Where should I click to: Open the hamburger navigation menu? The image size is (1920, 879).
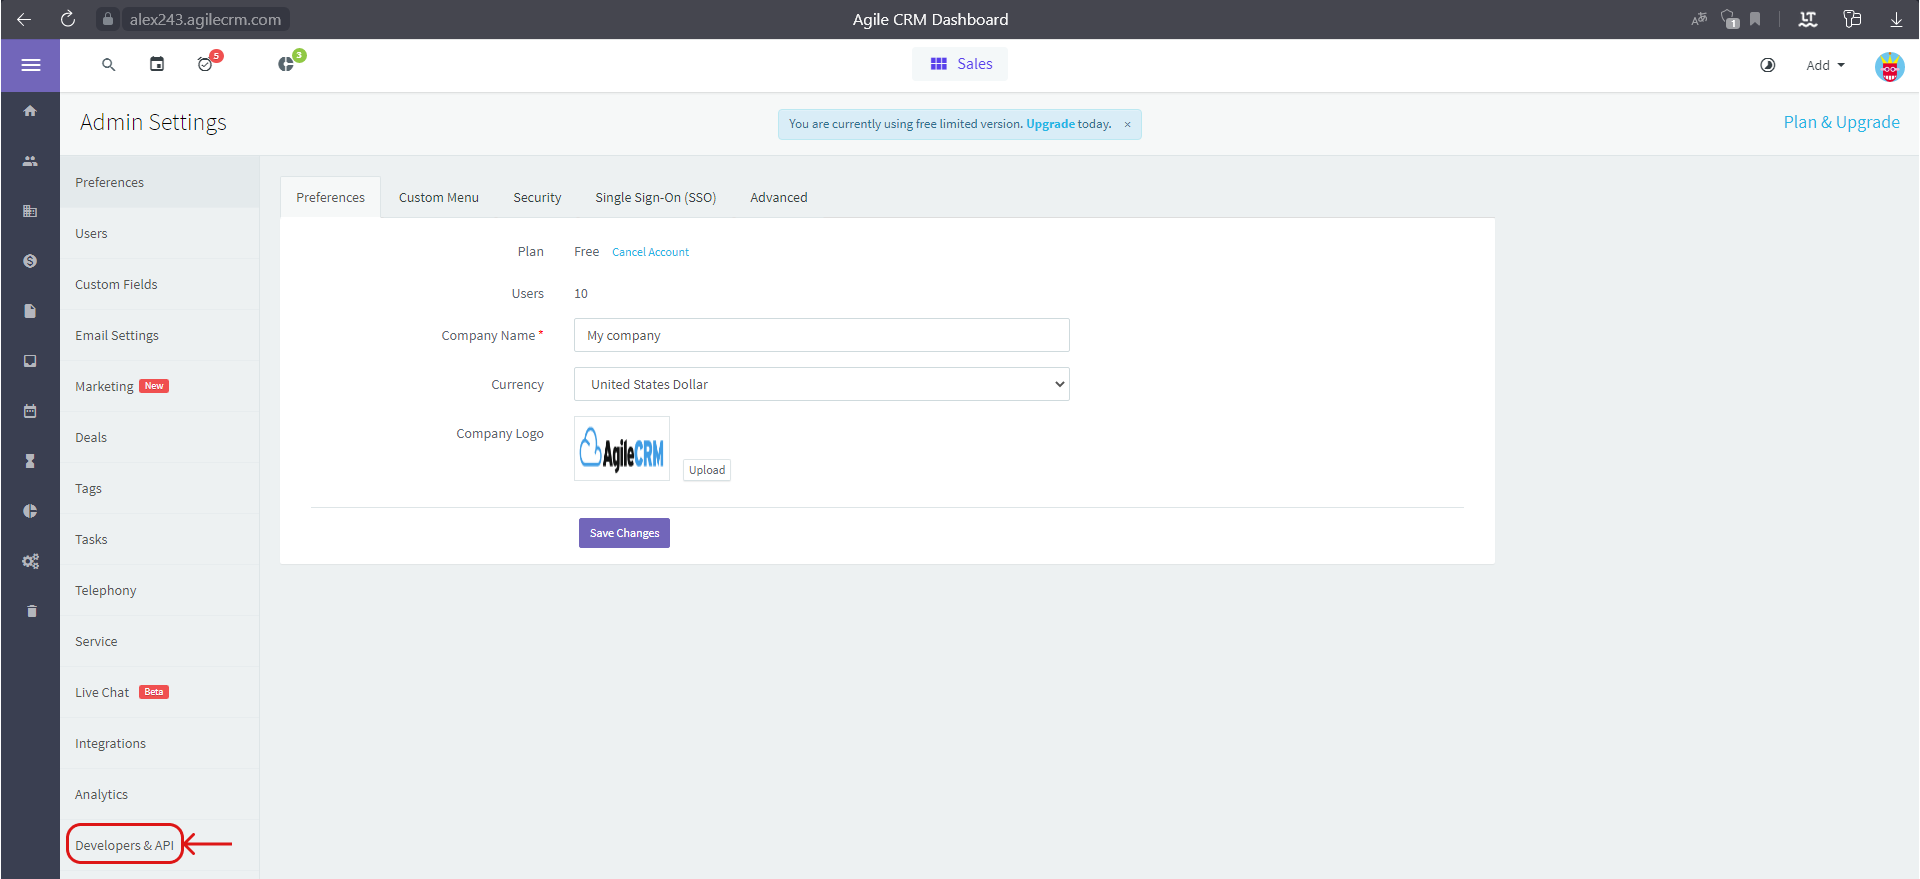click(31, 65)
